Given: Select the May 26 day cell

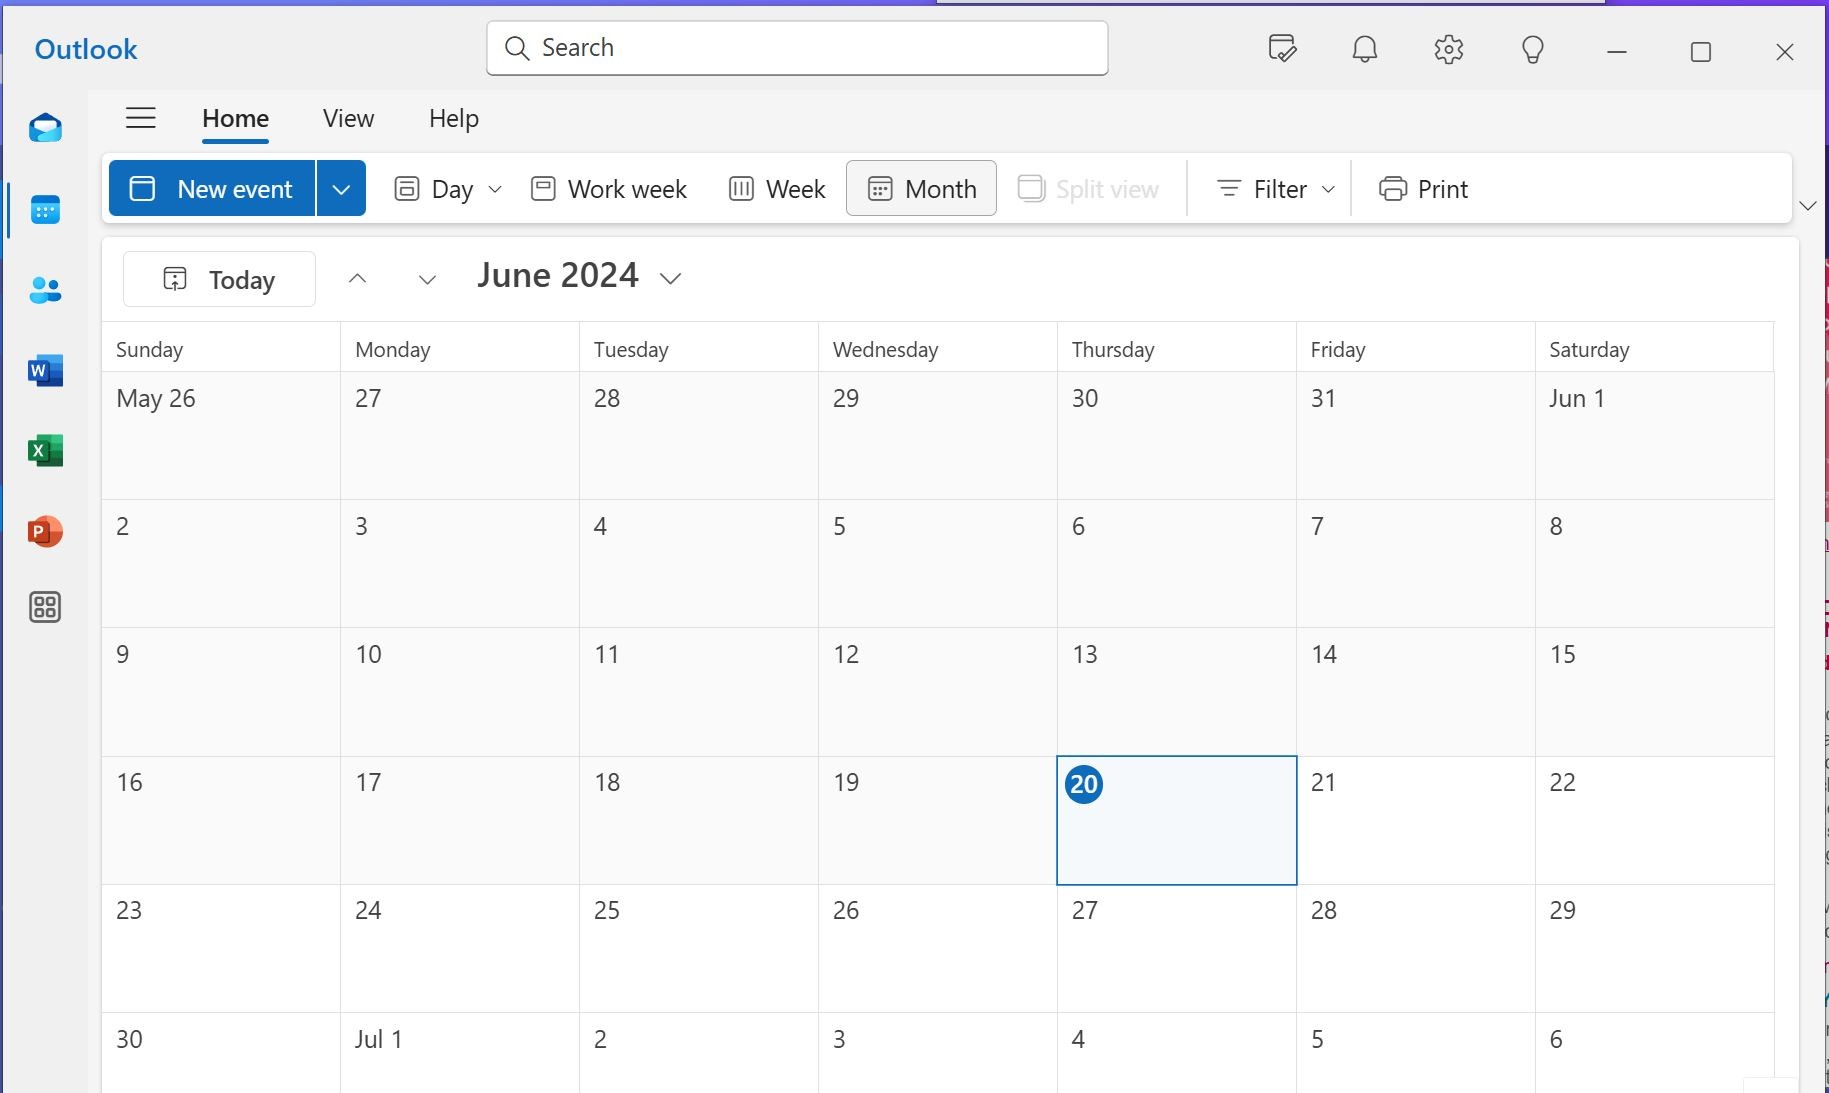Looking at the screenshot, I should [221, 436].
